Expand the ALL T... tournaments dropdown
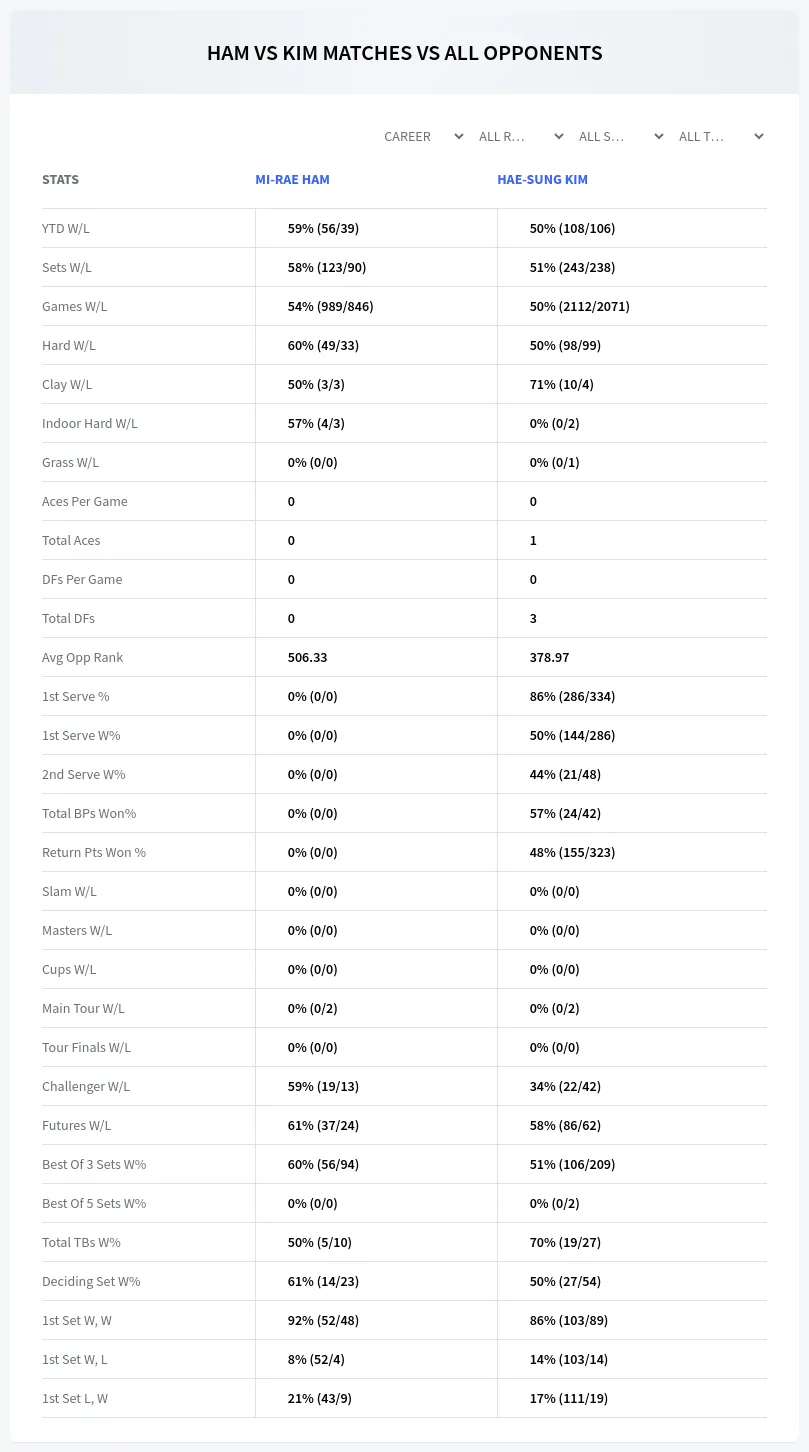 pyautogui.click(x=721, y=136)
